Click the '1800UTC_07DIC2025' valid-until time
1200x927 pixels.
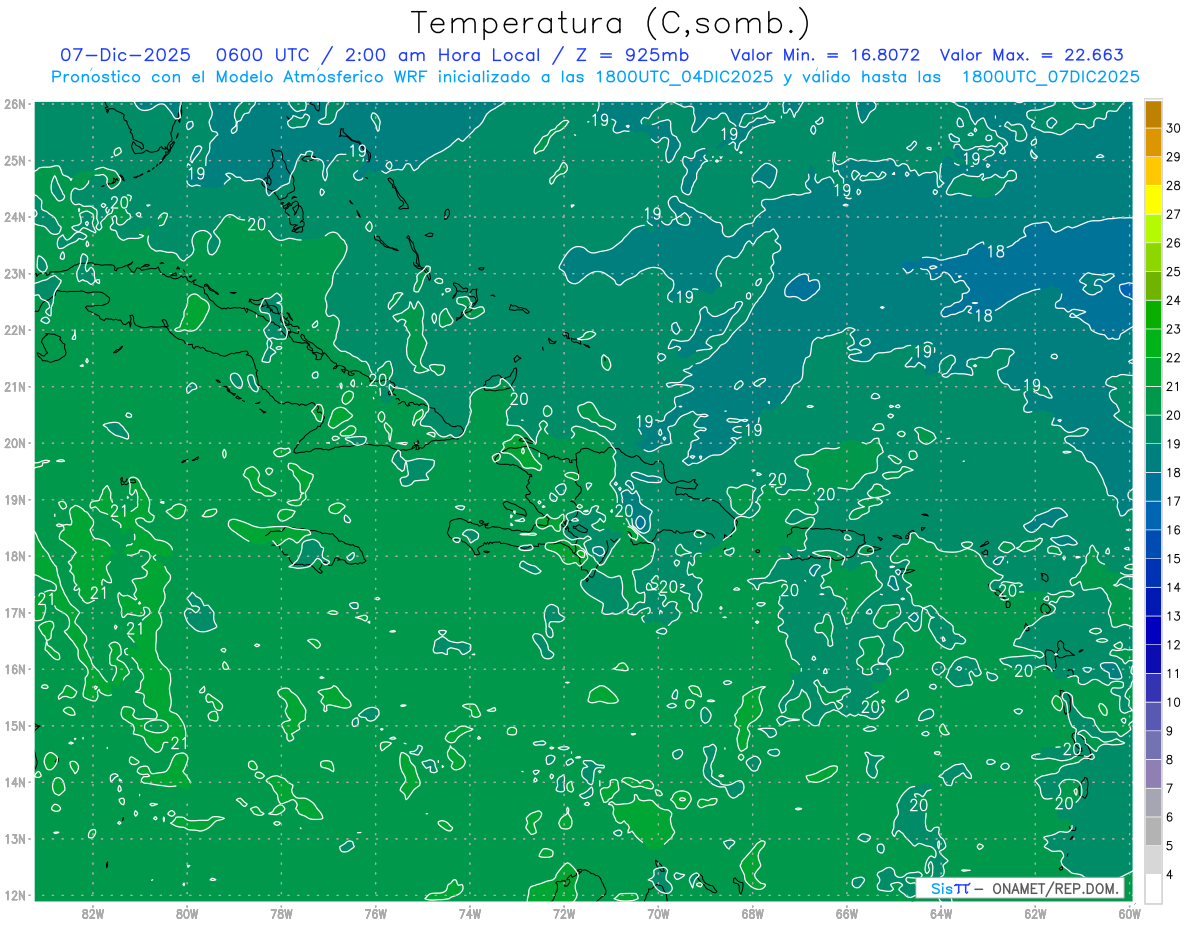(x=1050, y=77)
